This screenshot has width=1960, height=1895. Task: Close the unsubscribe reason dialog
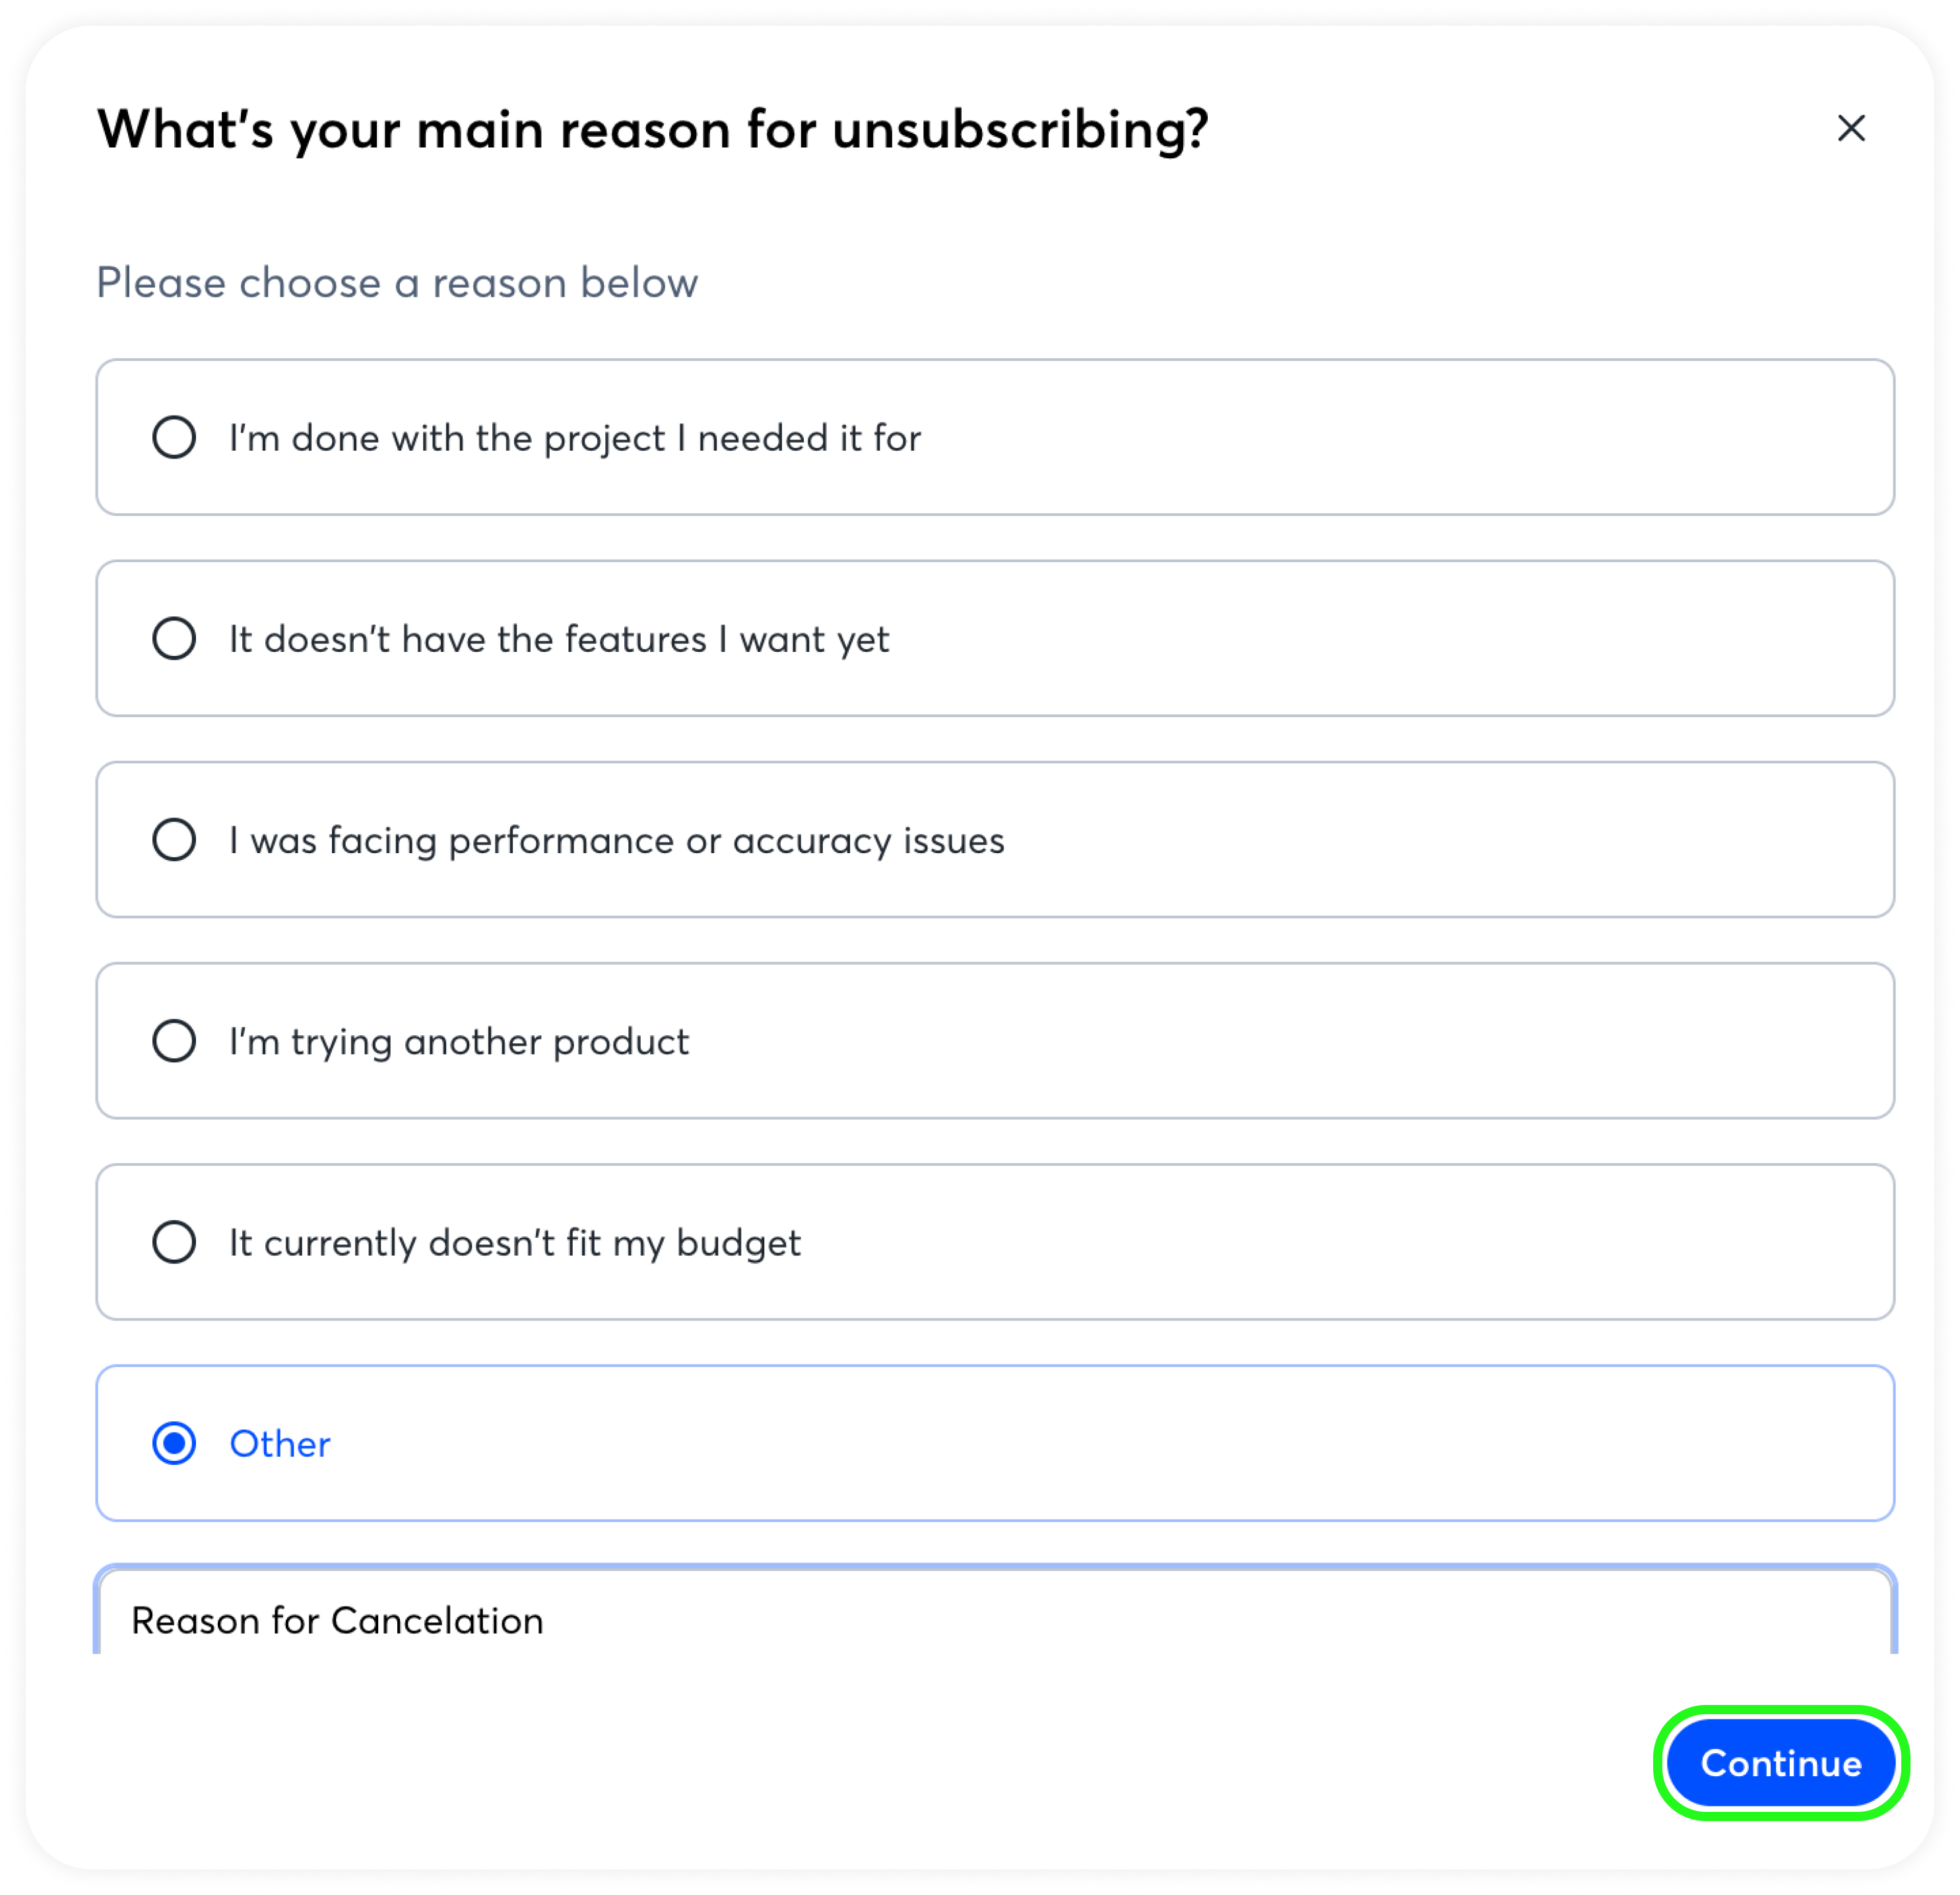click(x=1851, y=128)
